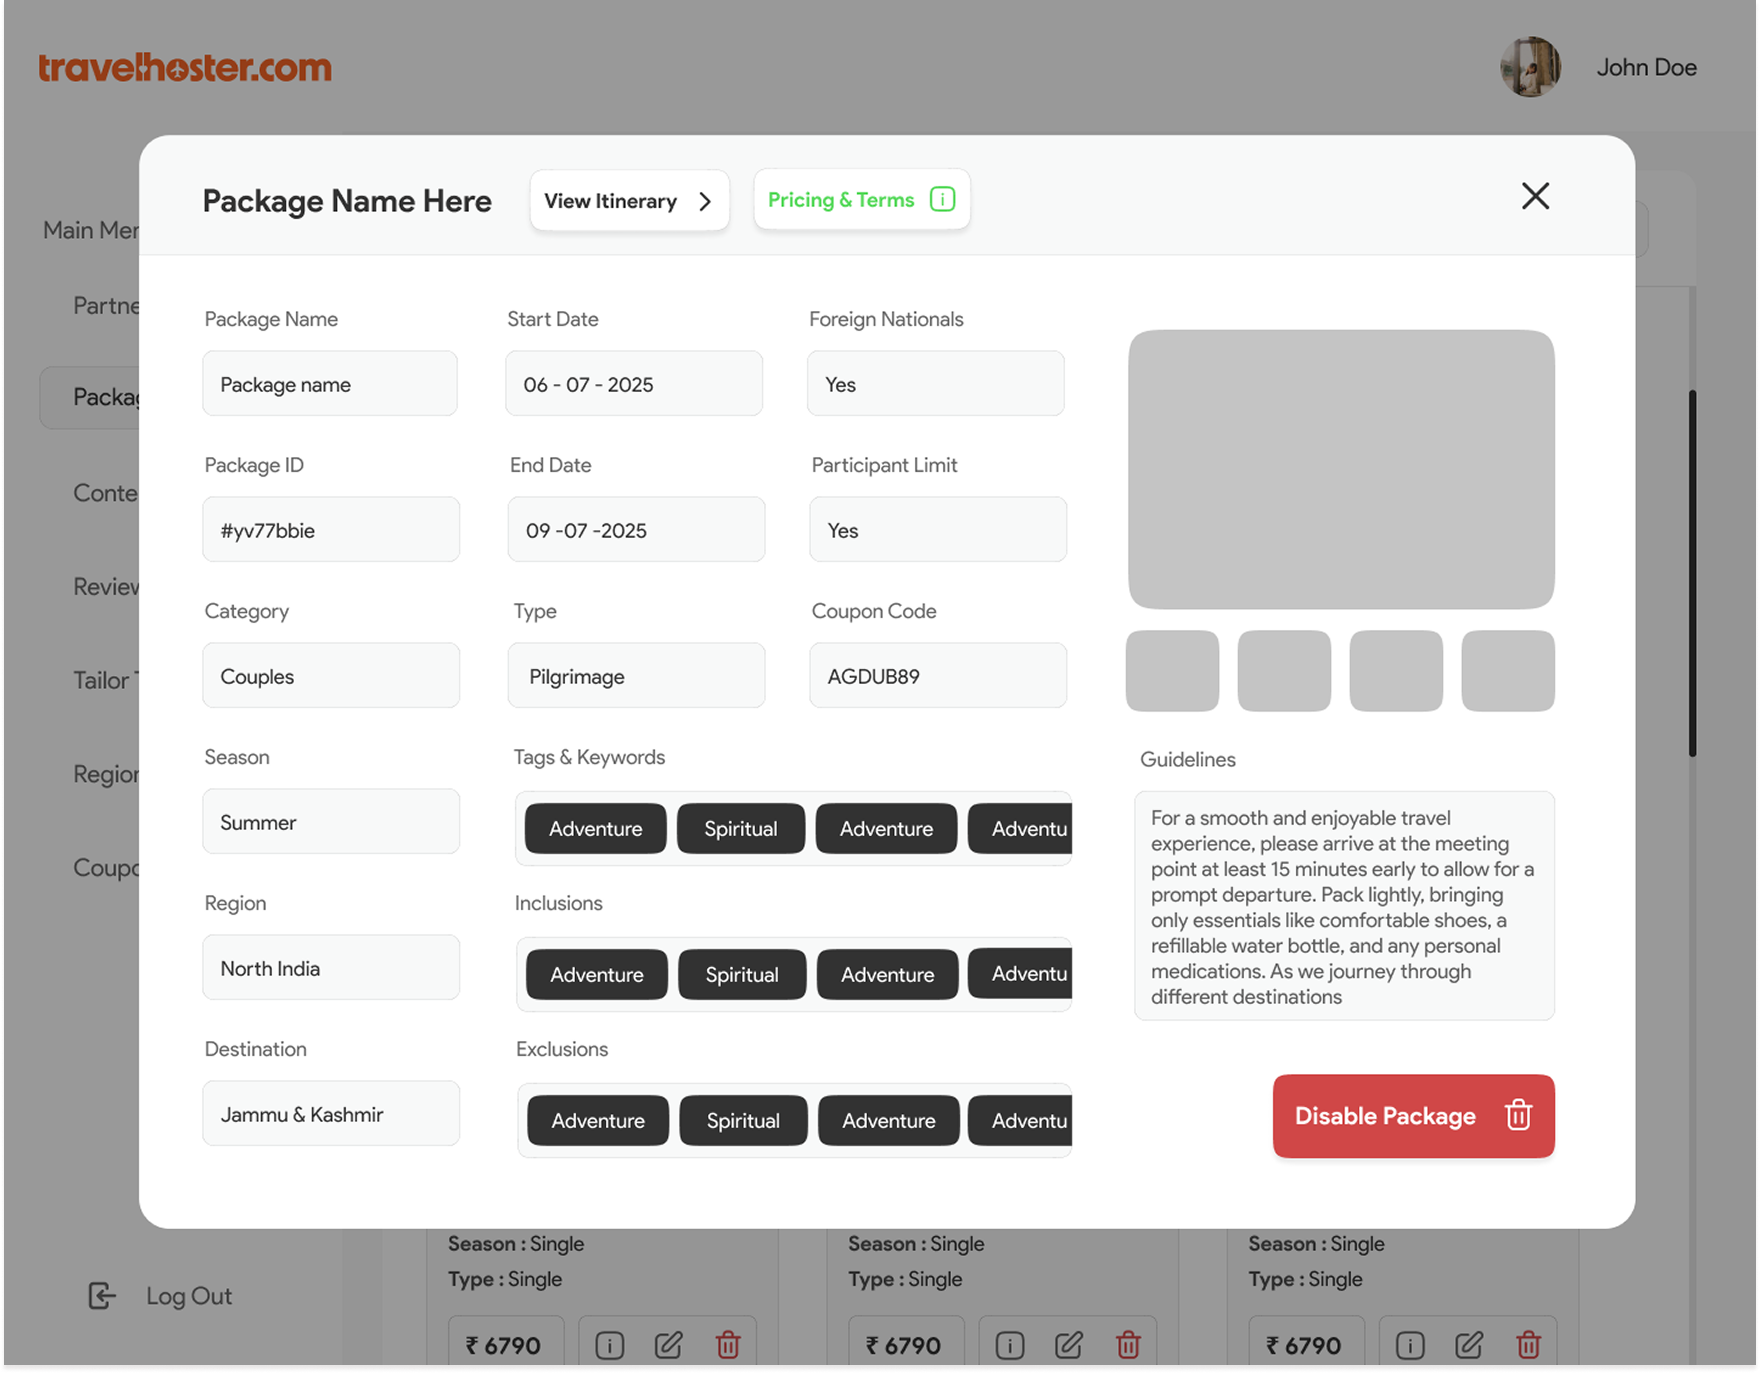Viewport: 1760px width, 1373px height.
Task: Click edit icon on first ₹ 6790 card
Action: 669,1346
